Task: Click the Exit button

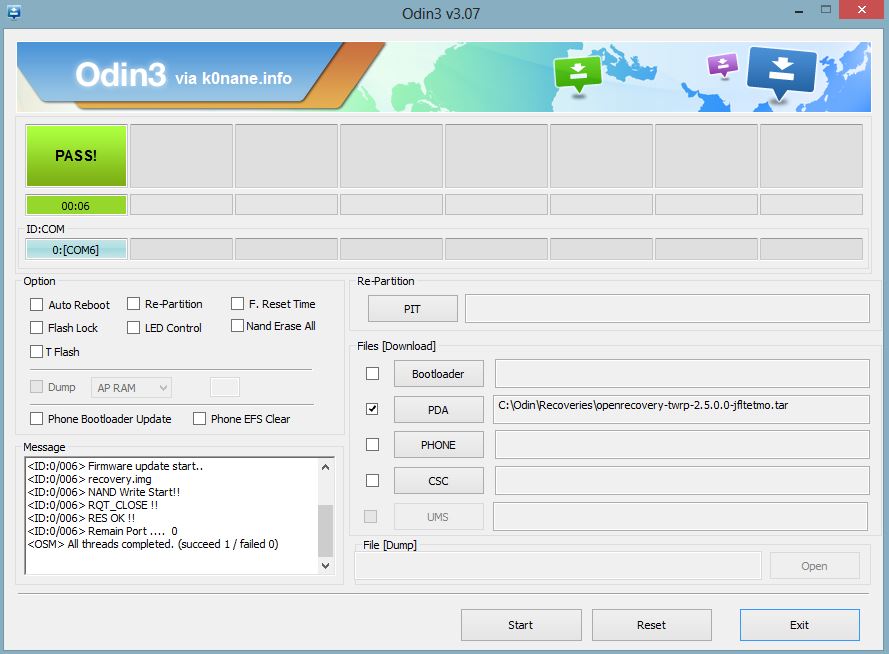Action: click(799, 625)
